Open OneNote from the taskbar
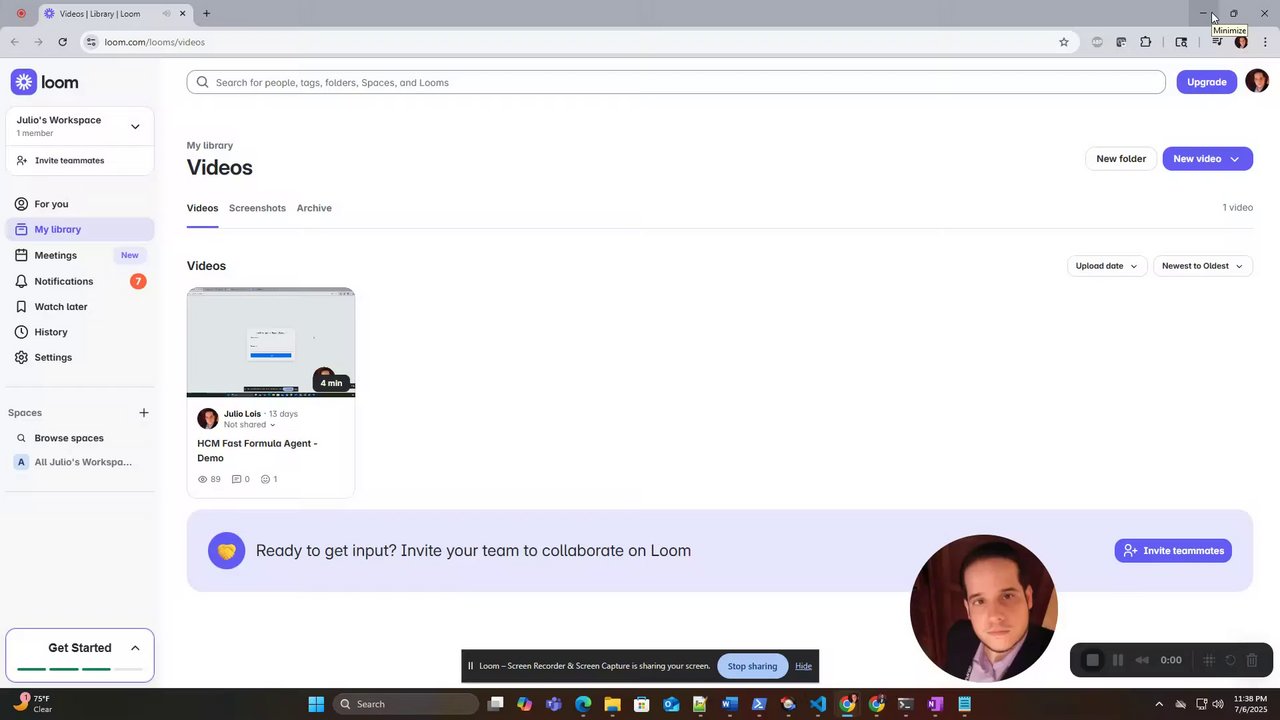 [935, 704]
